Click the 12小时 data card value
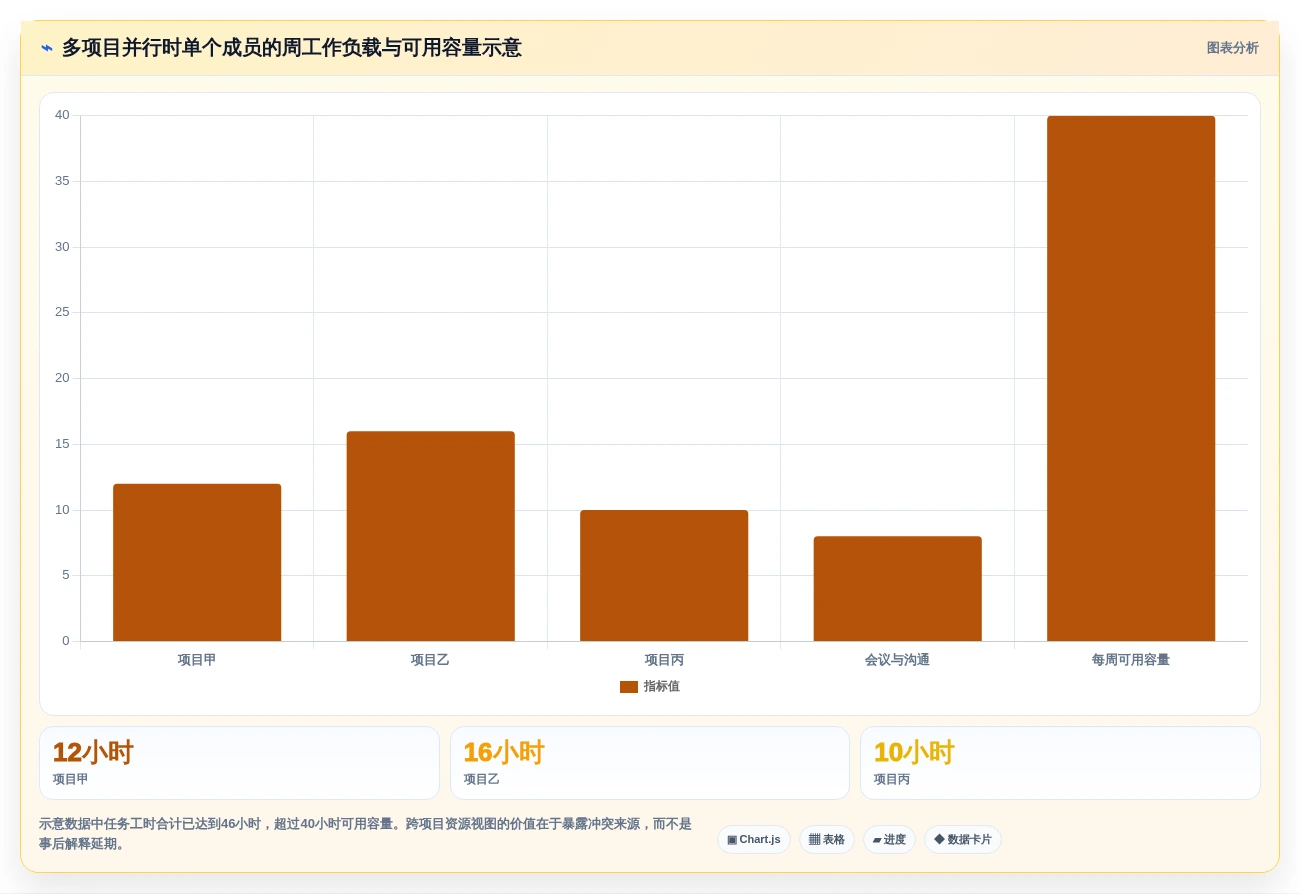This screenshot has width=1300, height=894. click(93, 752)
